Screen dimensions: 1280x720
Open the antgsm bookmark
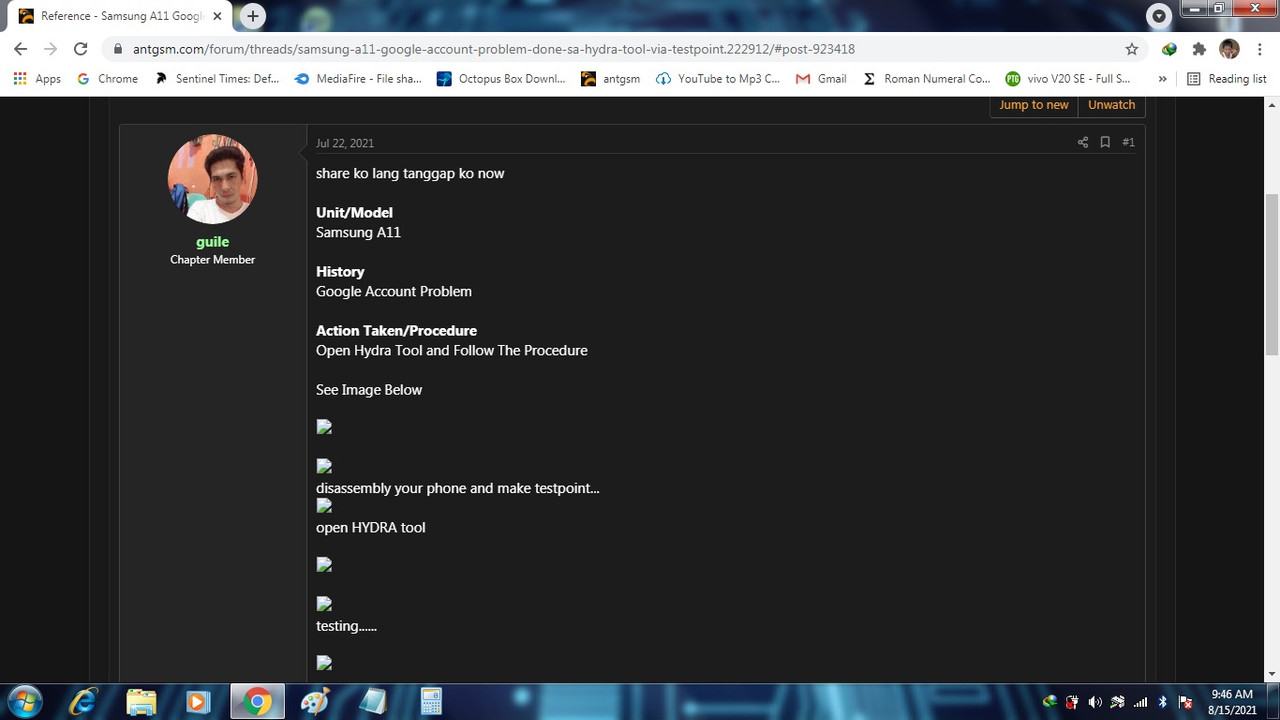610,79
